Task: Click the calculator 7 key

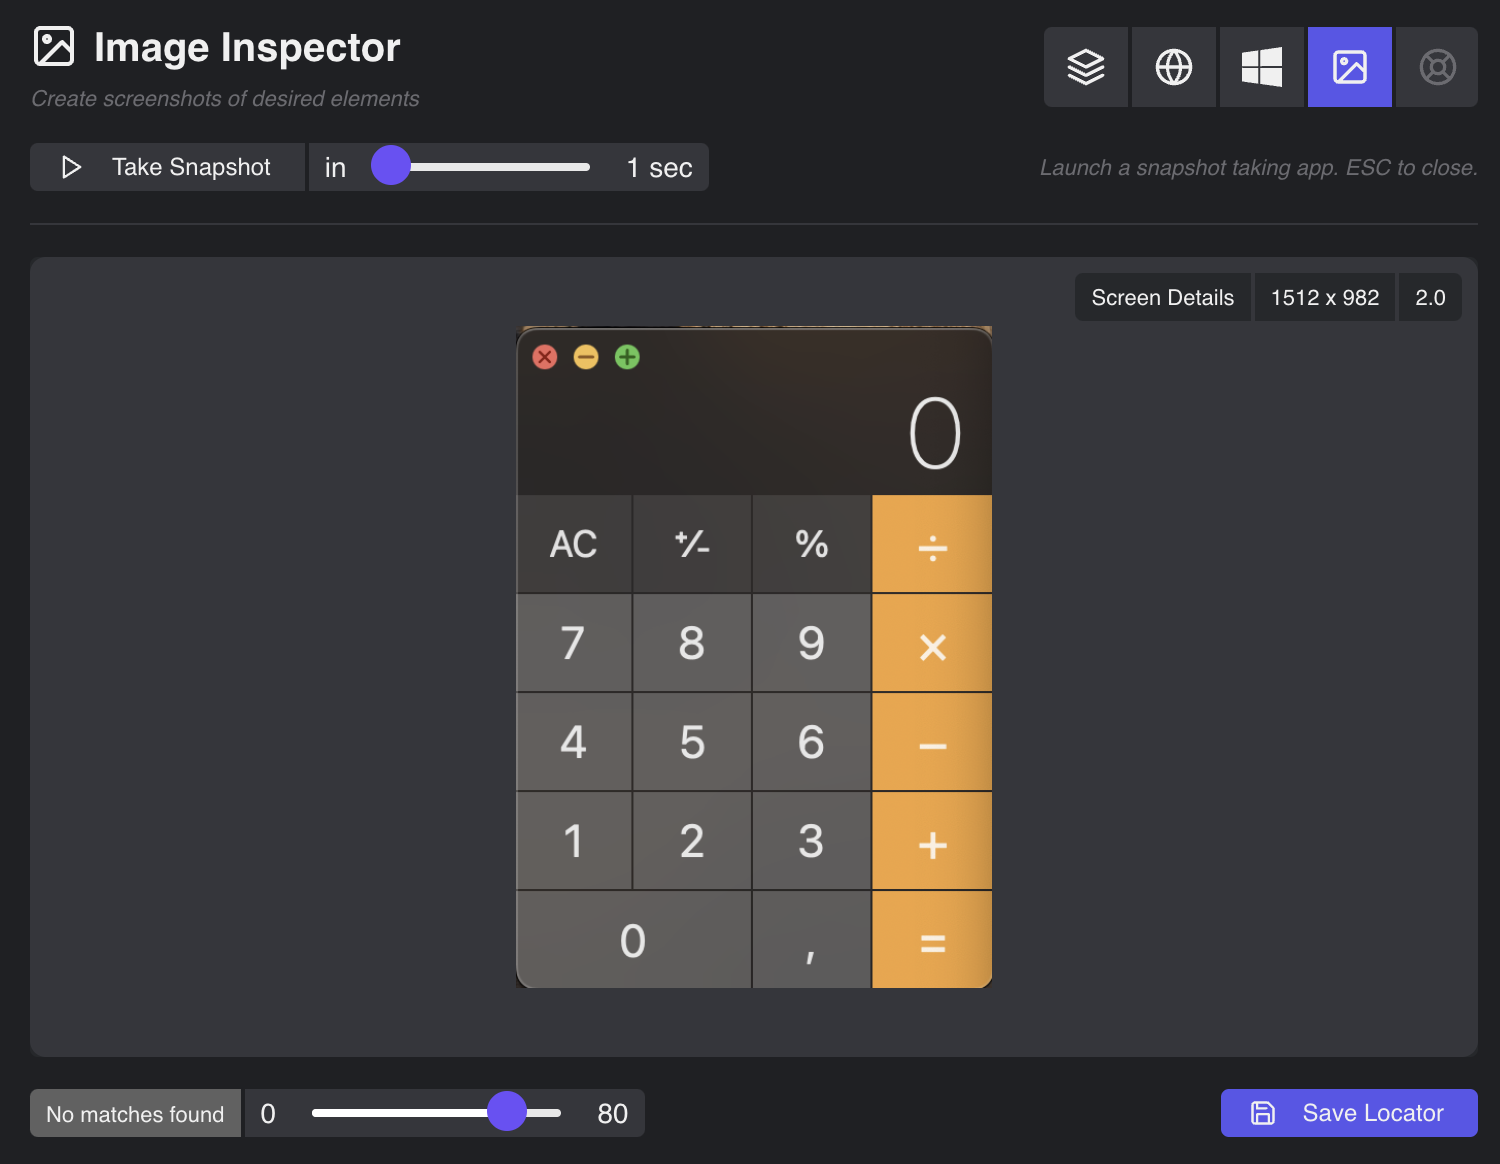Action: tap(574, 643)
